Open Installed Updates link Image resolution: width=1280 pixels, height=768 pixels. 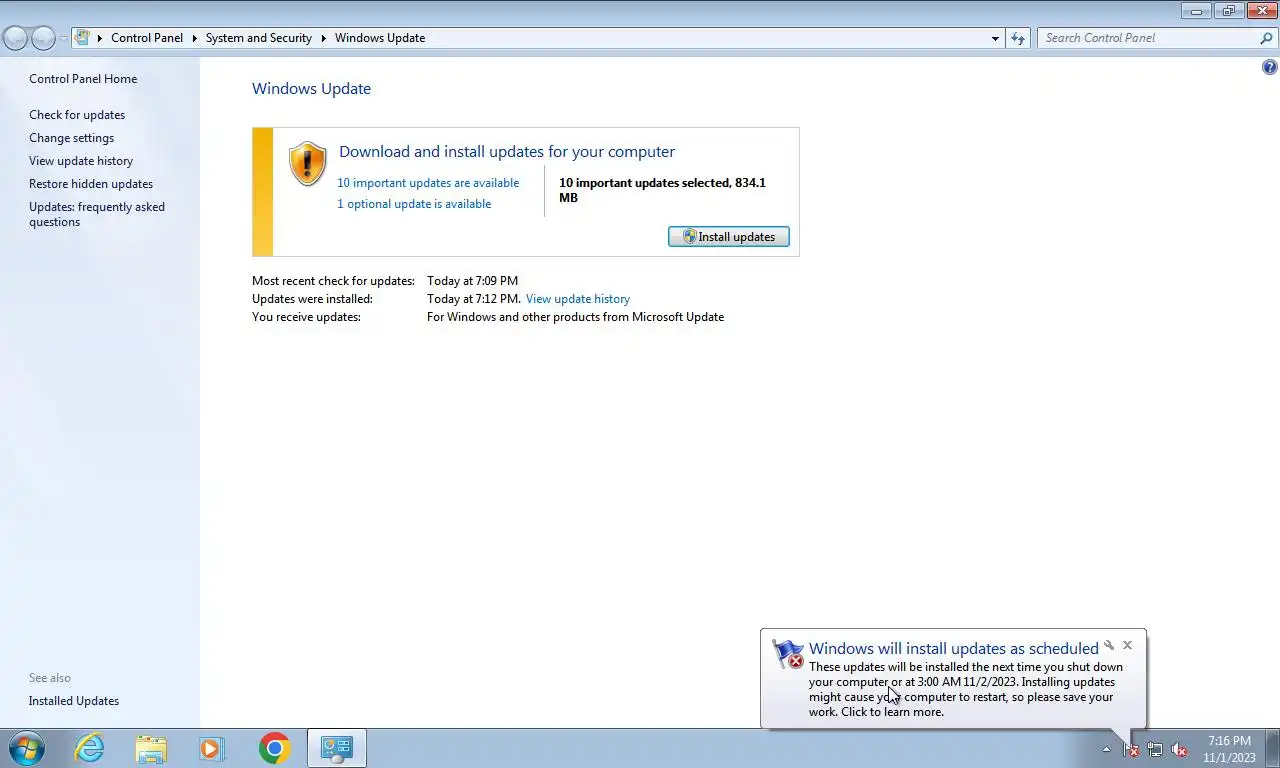[x=74, y=701]
